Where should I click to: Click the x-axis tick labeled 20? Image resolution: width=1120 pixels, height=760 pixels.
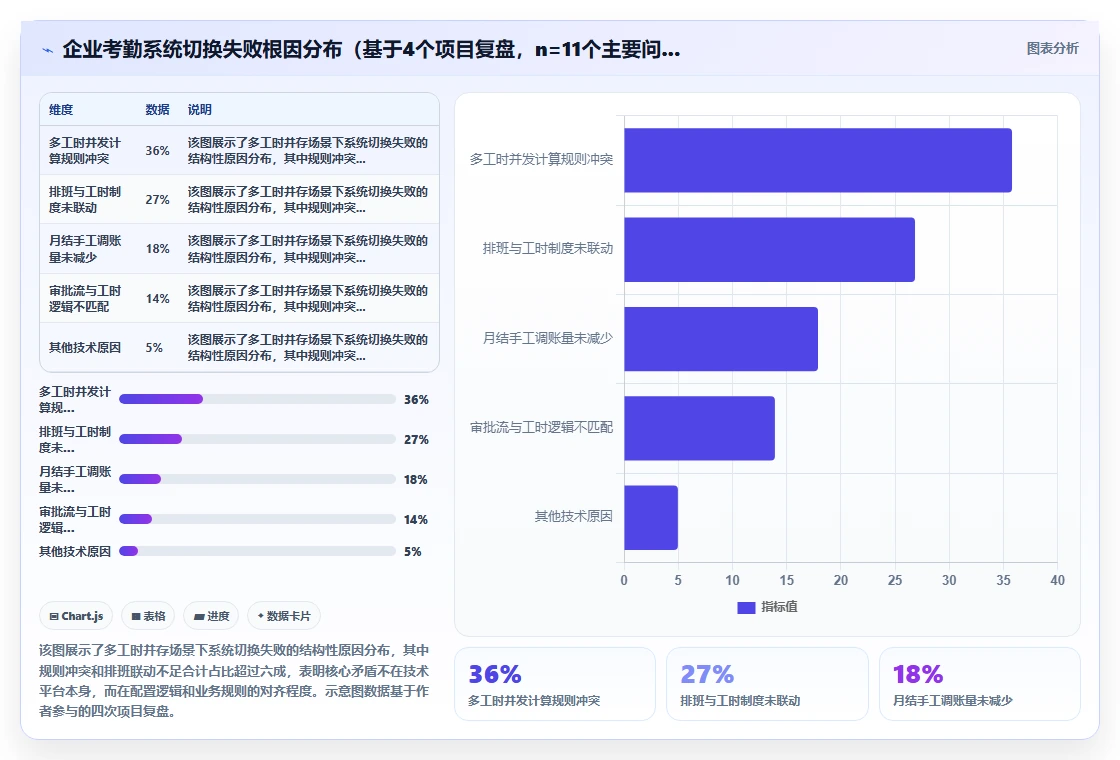(841, 580)
